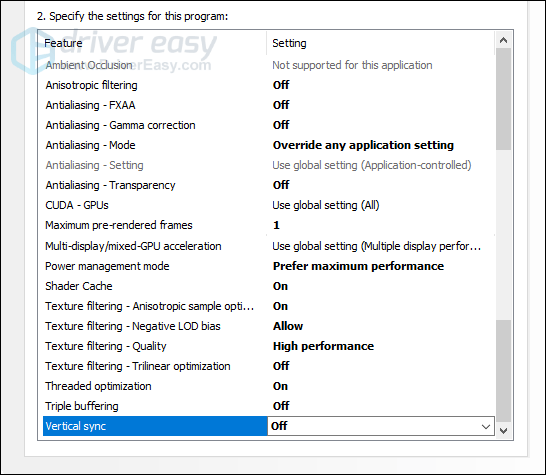The image size is (546, 475).
Task: Click the High performance texture quality value
Action: pyautogui.click(x=323, y=346)
